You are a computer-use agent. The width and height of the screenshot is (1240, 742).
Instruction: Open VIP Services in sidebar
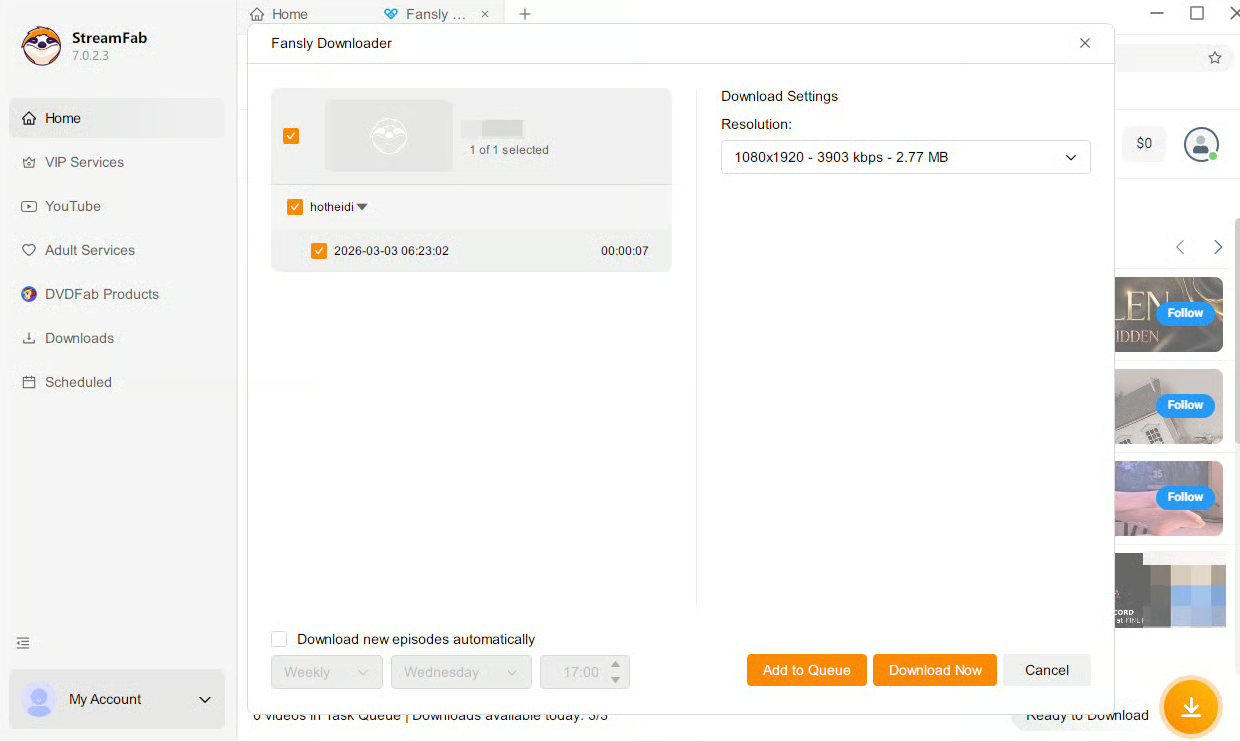click(x=117, y=162)
